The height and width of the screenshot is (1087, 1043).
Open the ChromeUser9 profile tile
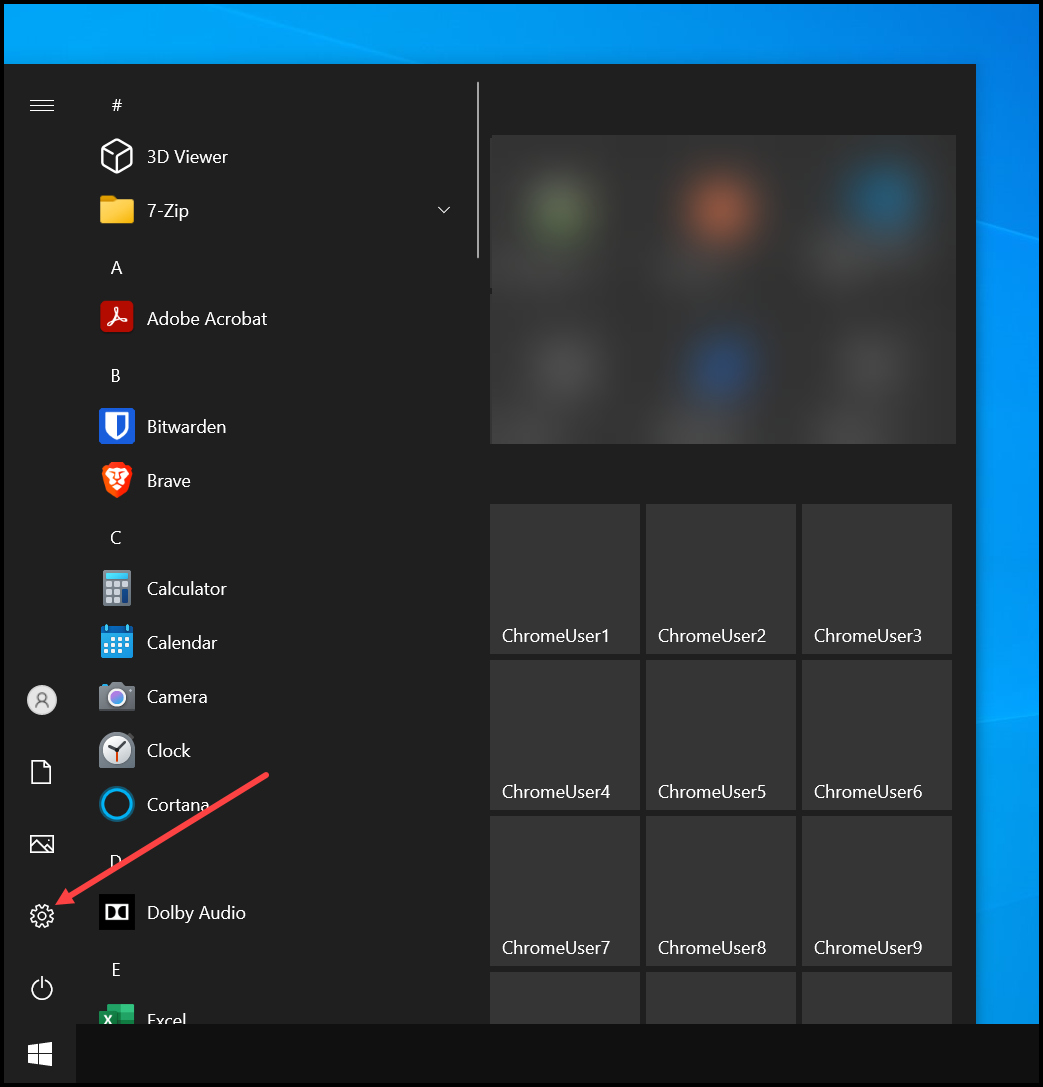(x=876, y=891)
